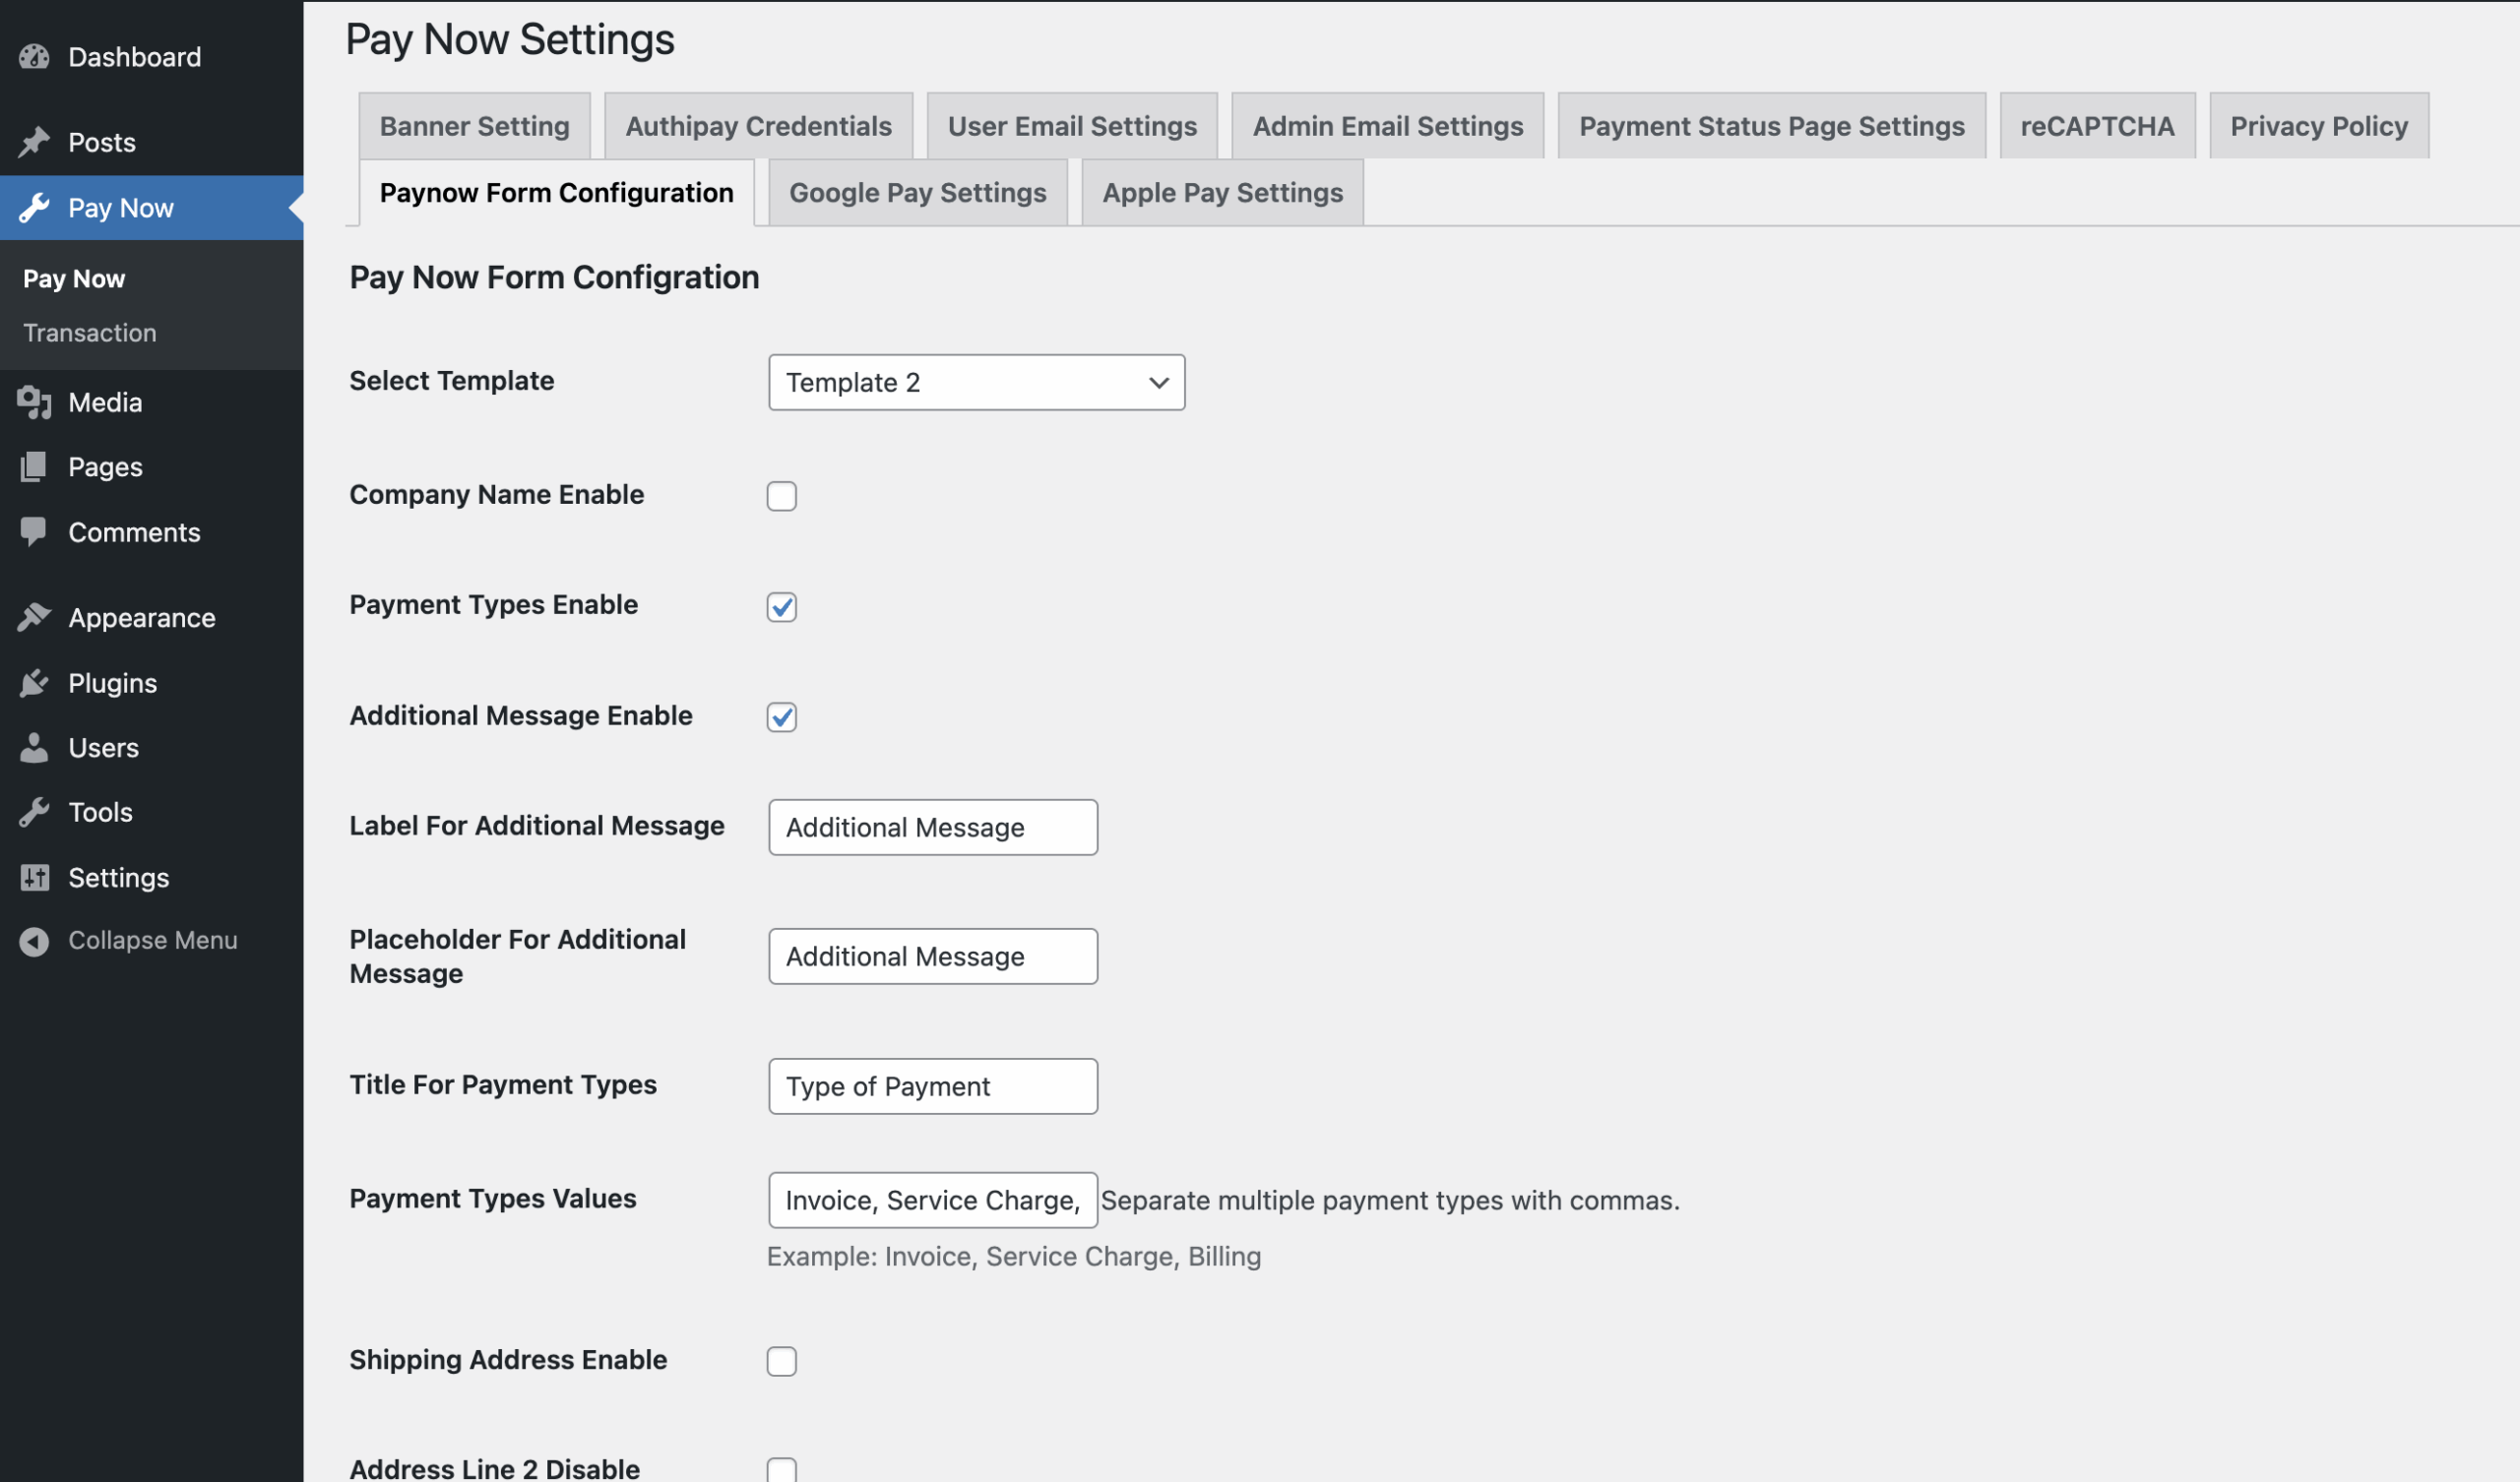
Task: Click the Comments speech bubble icon
Action: (34, 532)
